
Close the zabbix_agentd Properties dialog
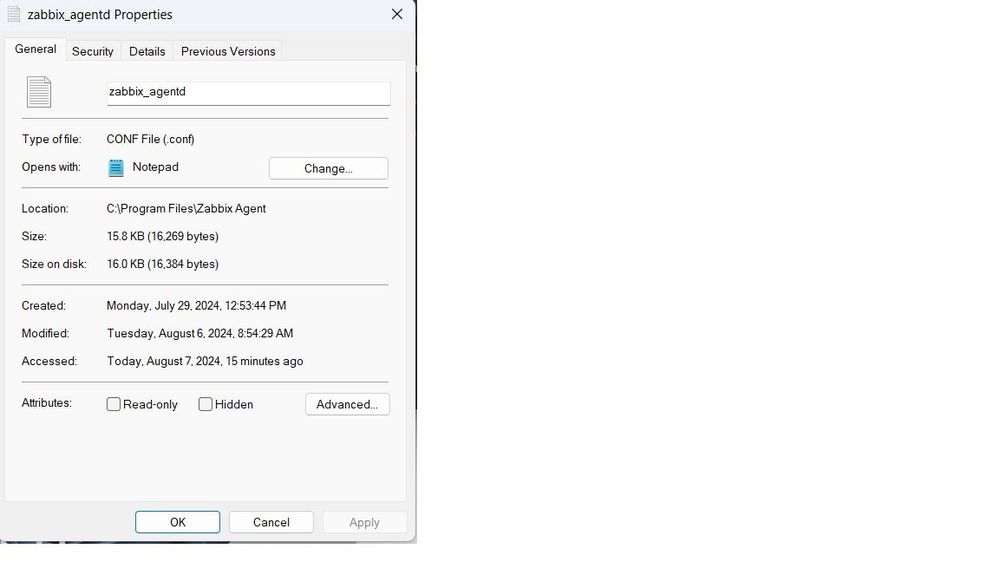397,14
